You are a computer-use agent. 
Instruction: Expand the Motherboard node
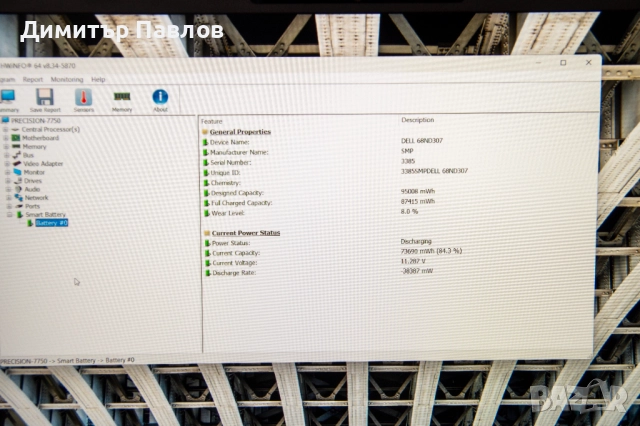pos(6,138)
